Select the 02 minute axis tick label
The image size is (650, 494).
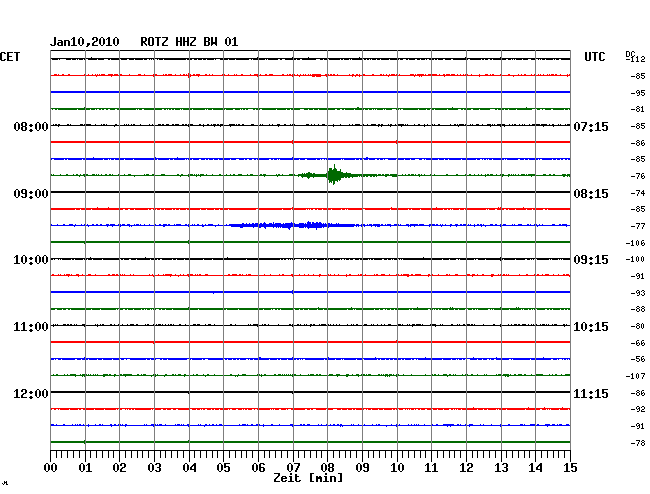pos(119,468)
